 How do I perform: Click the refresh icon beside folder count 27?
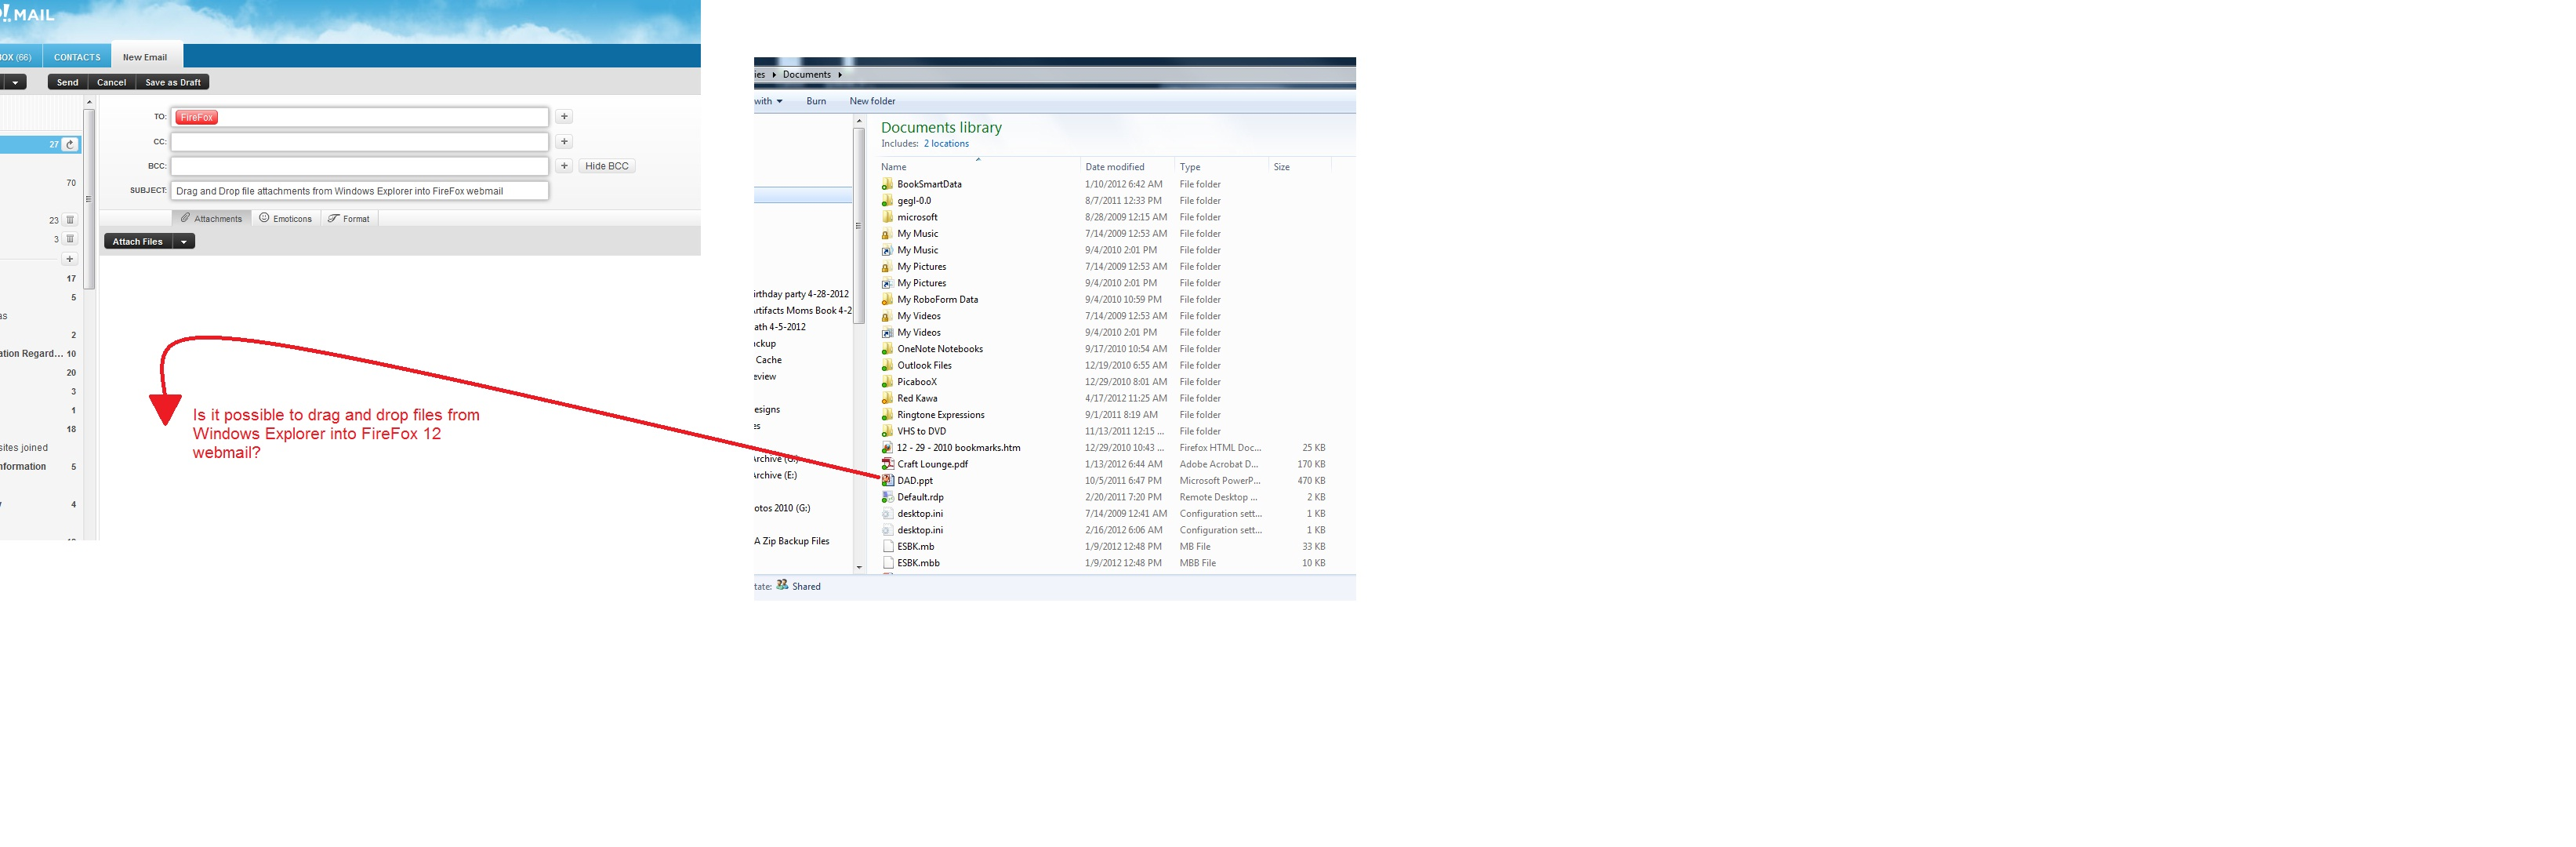coord(70,145)
